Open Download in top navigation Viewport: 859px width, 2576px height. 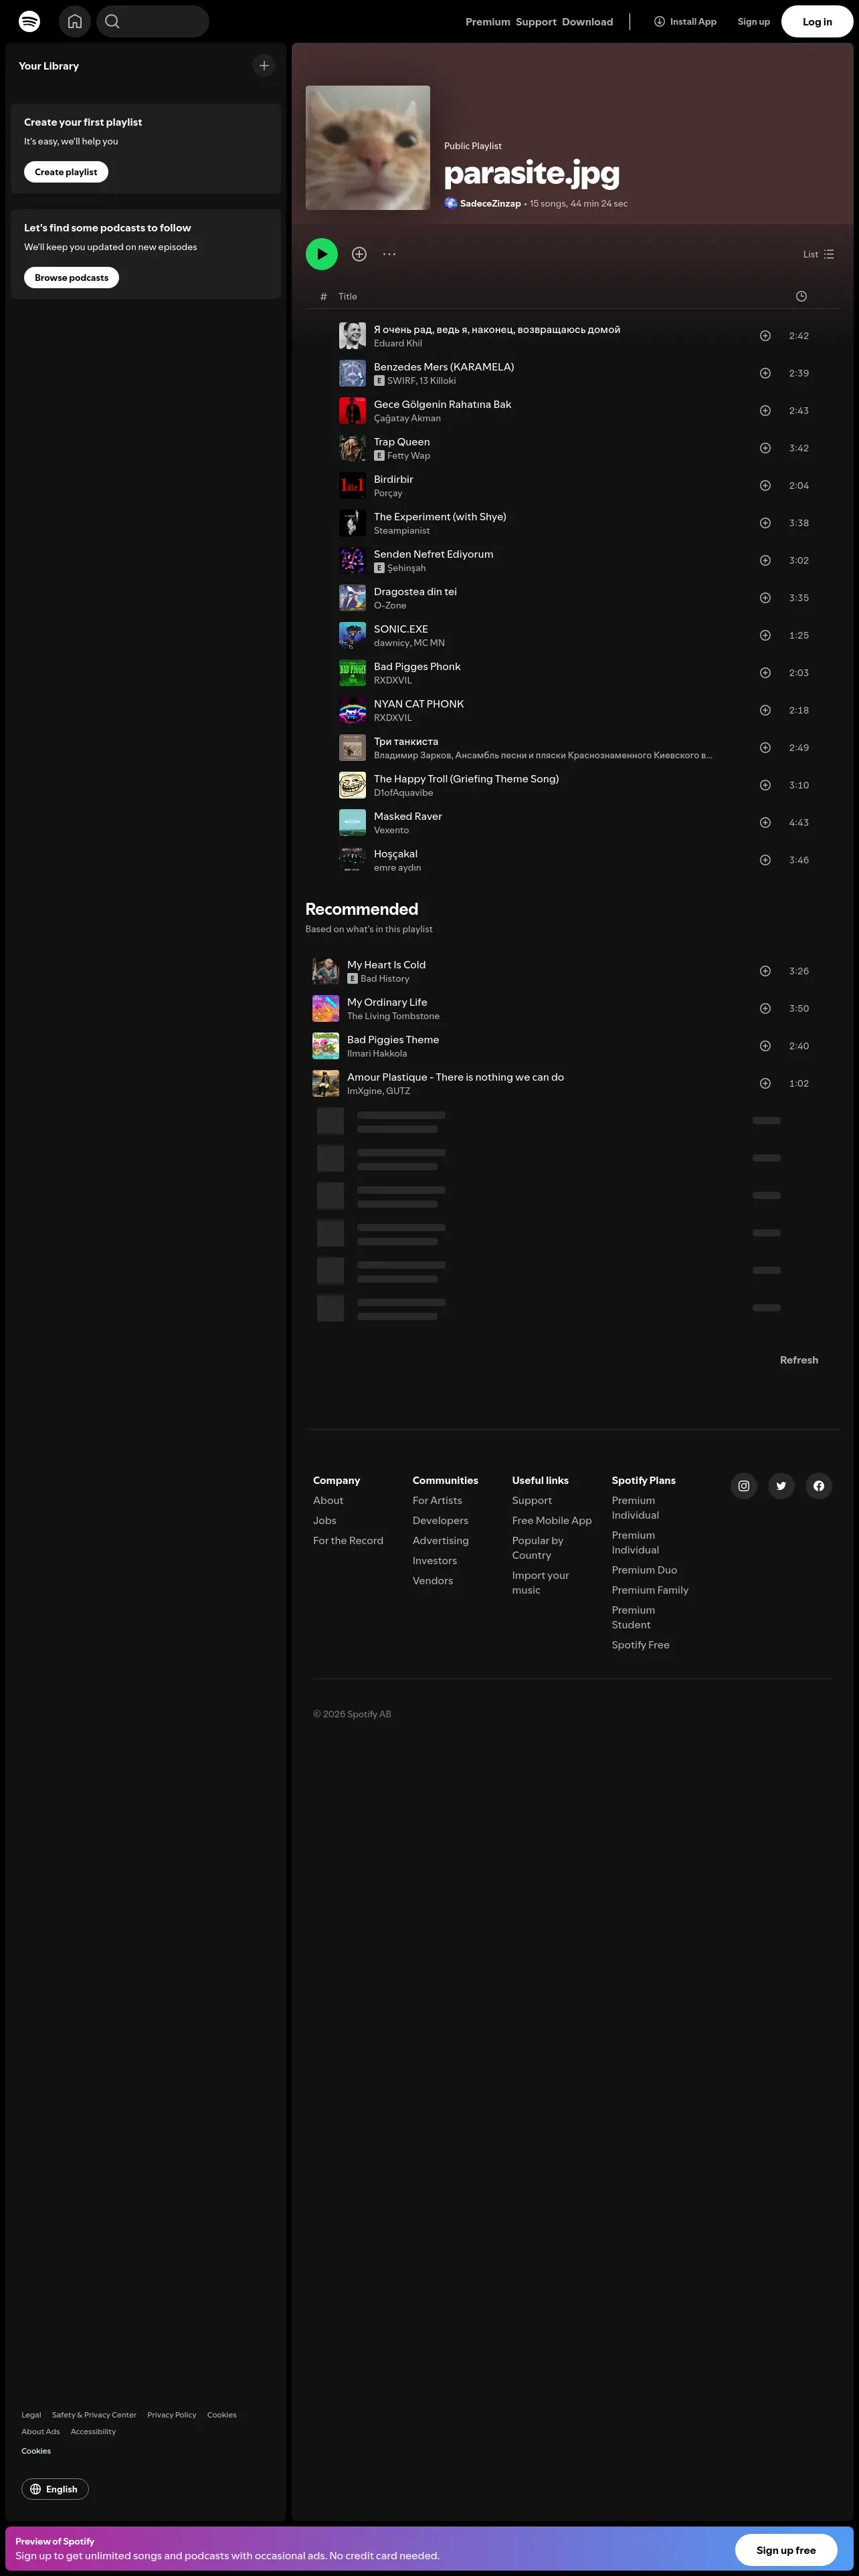(588, 22)
